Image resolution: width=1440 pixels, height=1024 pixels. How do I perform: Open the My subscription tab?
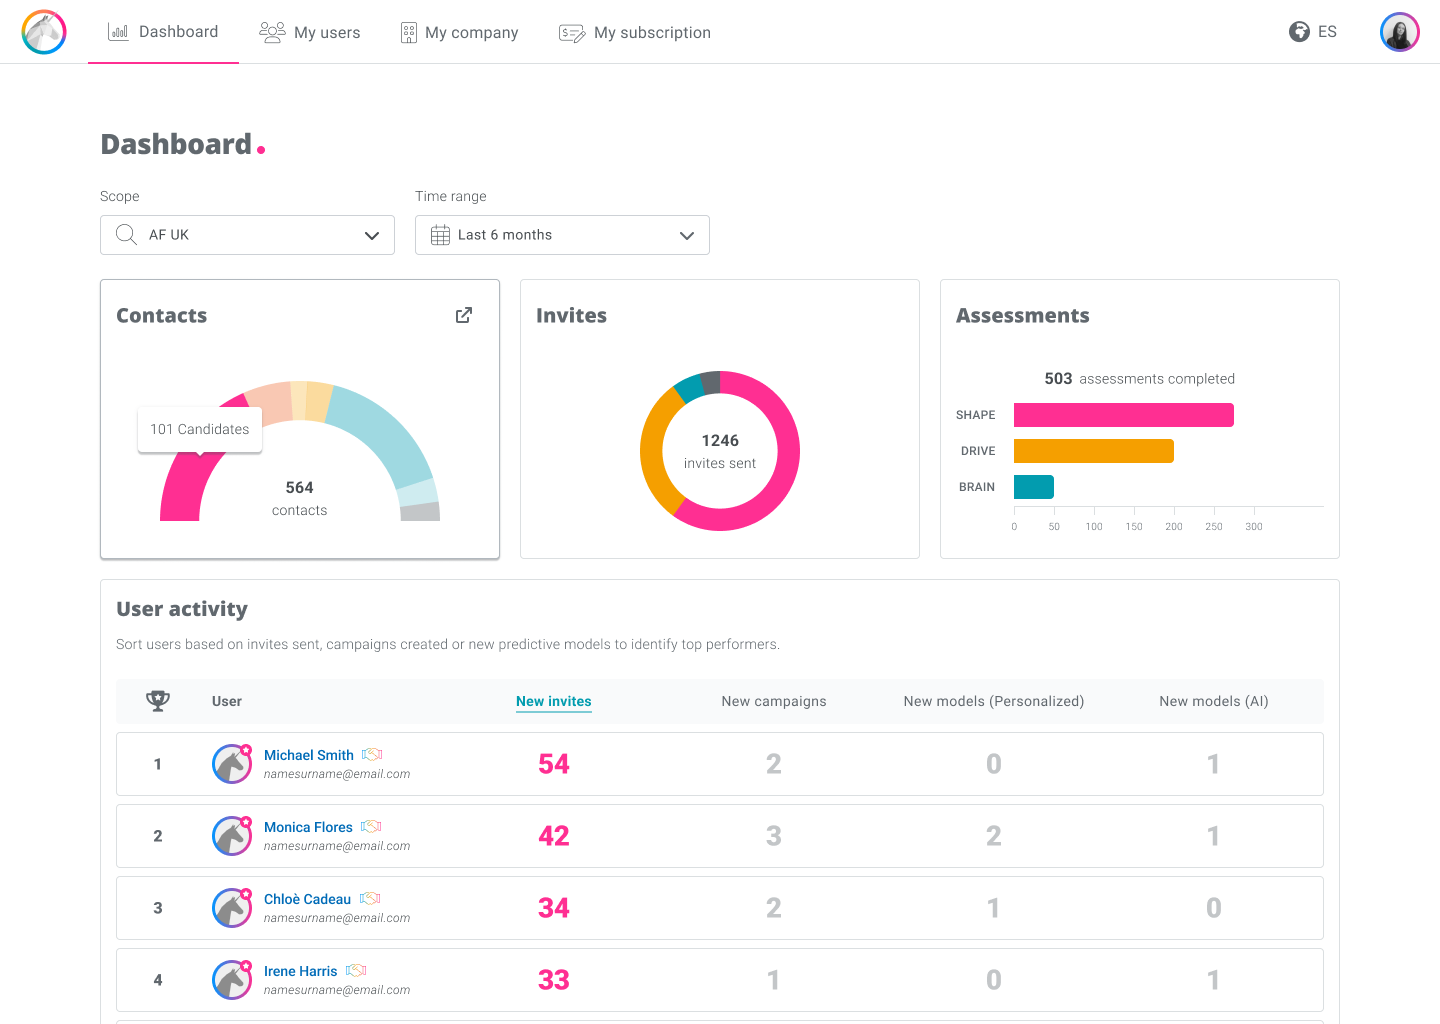coord(635,32)
